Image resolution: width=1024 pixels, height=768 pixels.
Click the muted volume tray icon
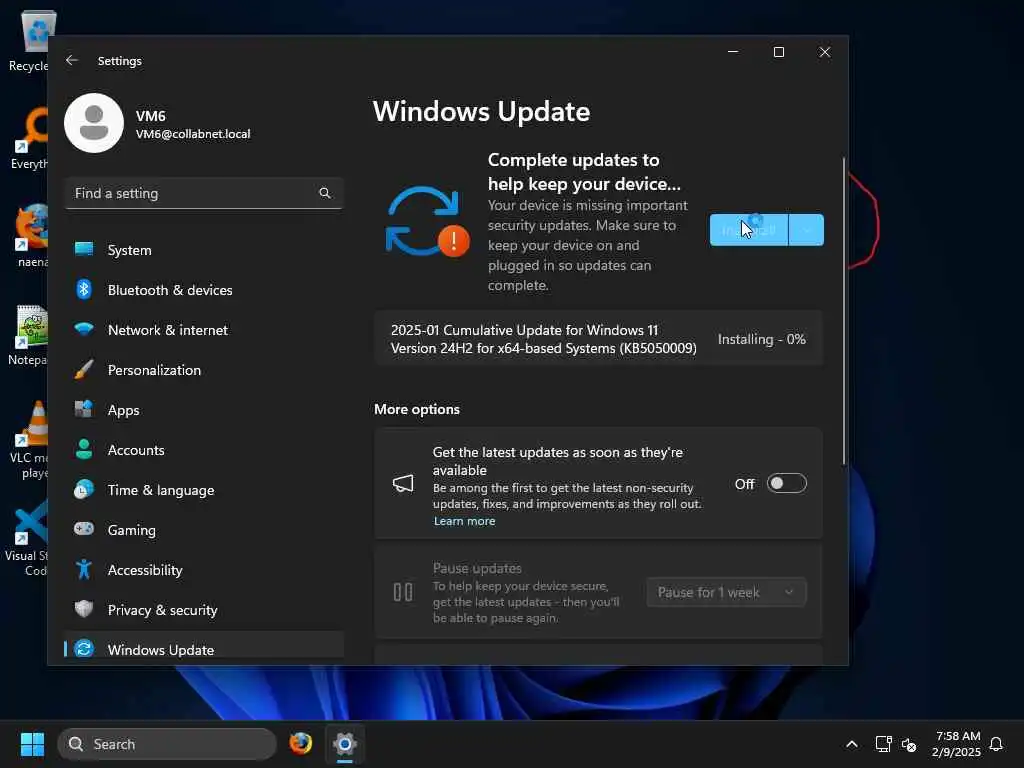coord(908,744)
